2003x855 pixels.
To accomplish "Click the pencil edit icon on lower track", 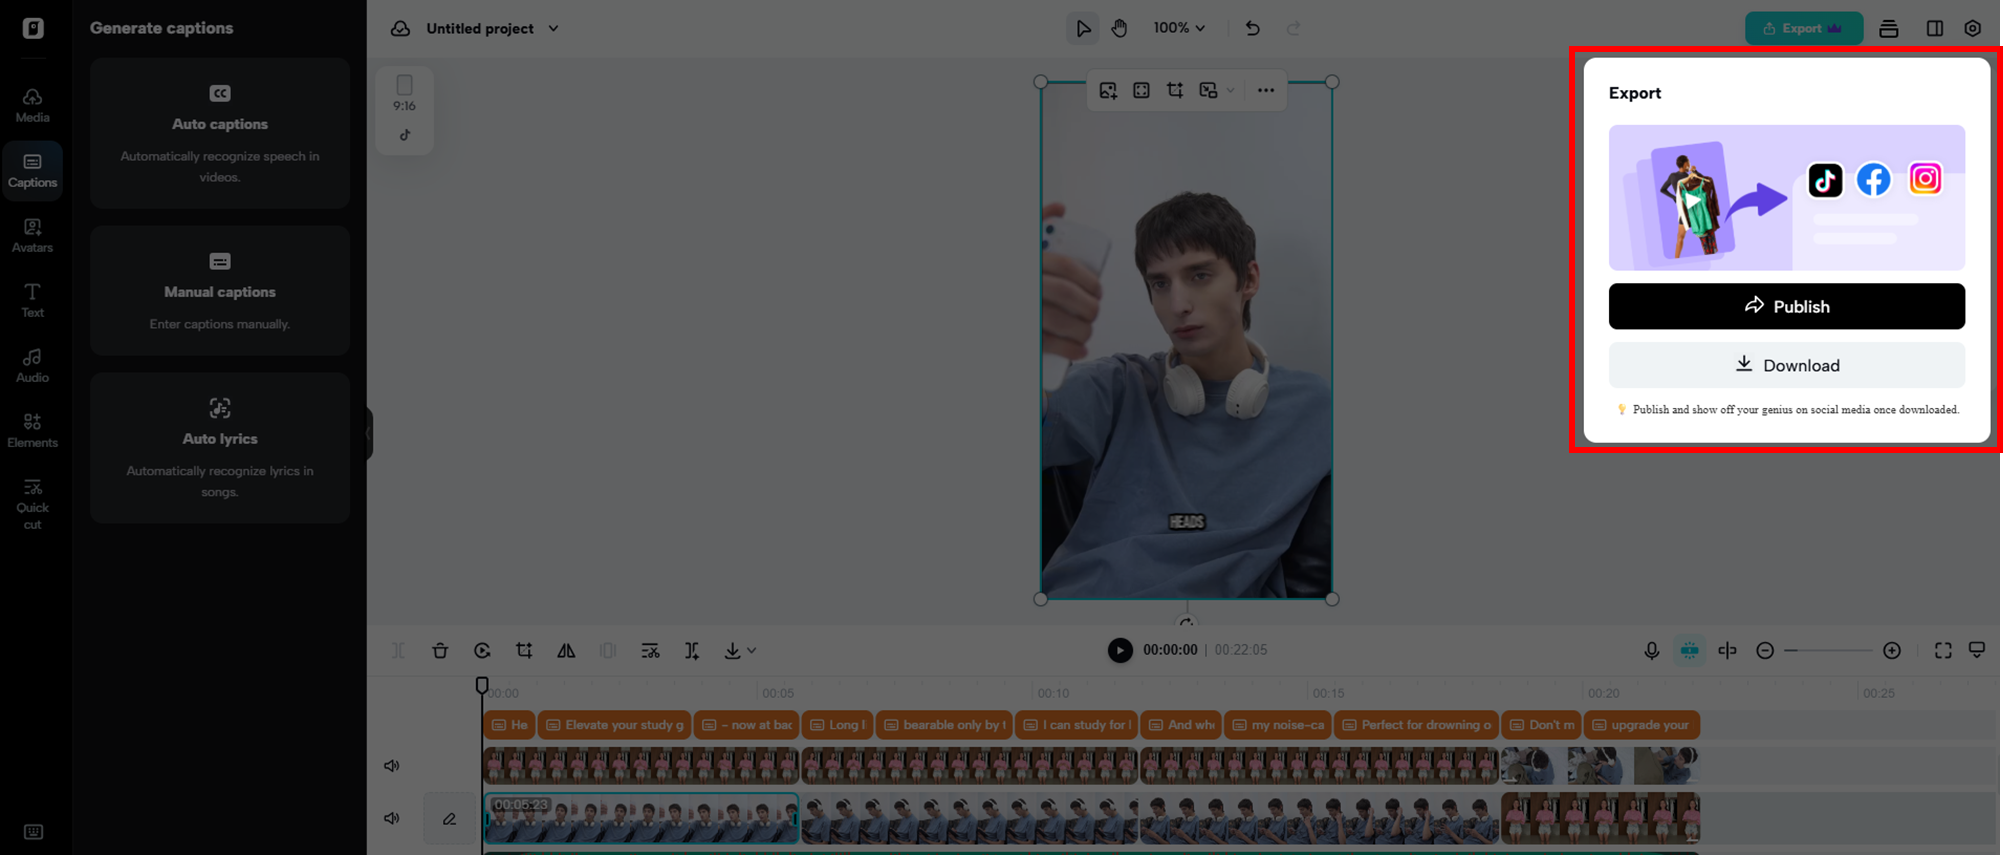I will click(x=450, y=819).
